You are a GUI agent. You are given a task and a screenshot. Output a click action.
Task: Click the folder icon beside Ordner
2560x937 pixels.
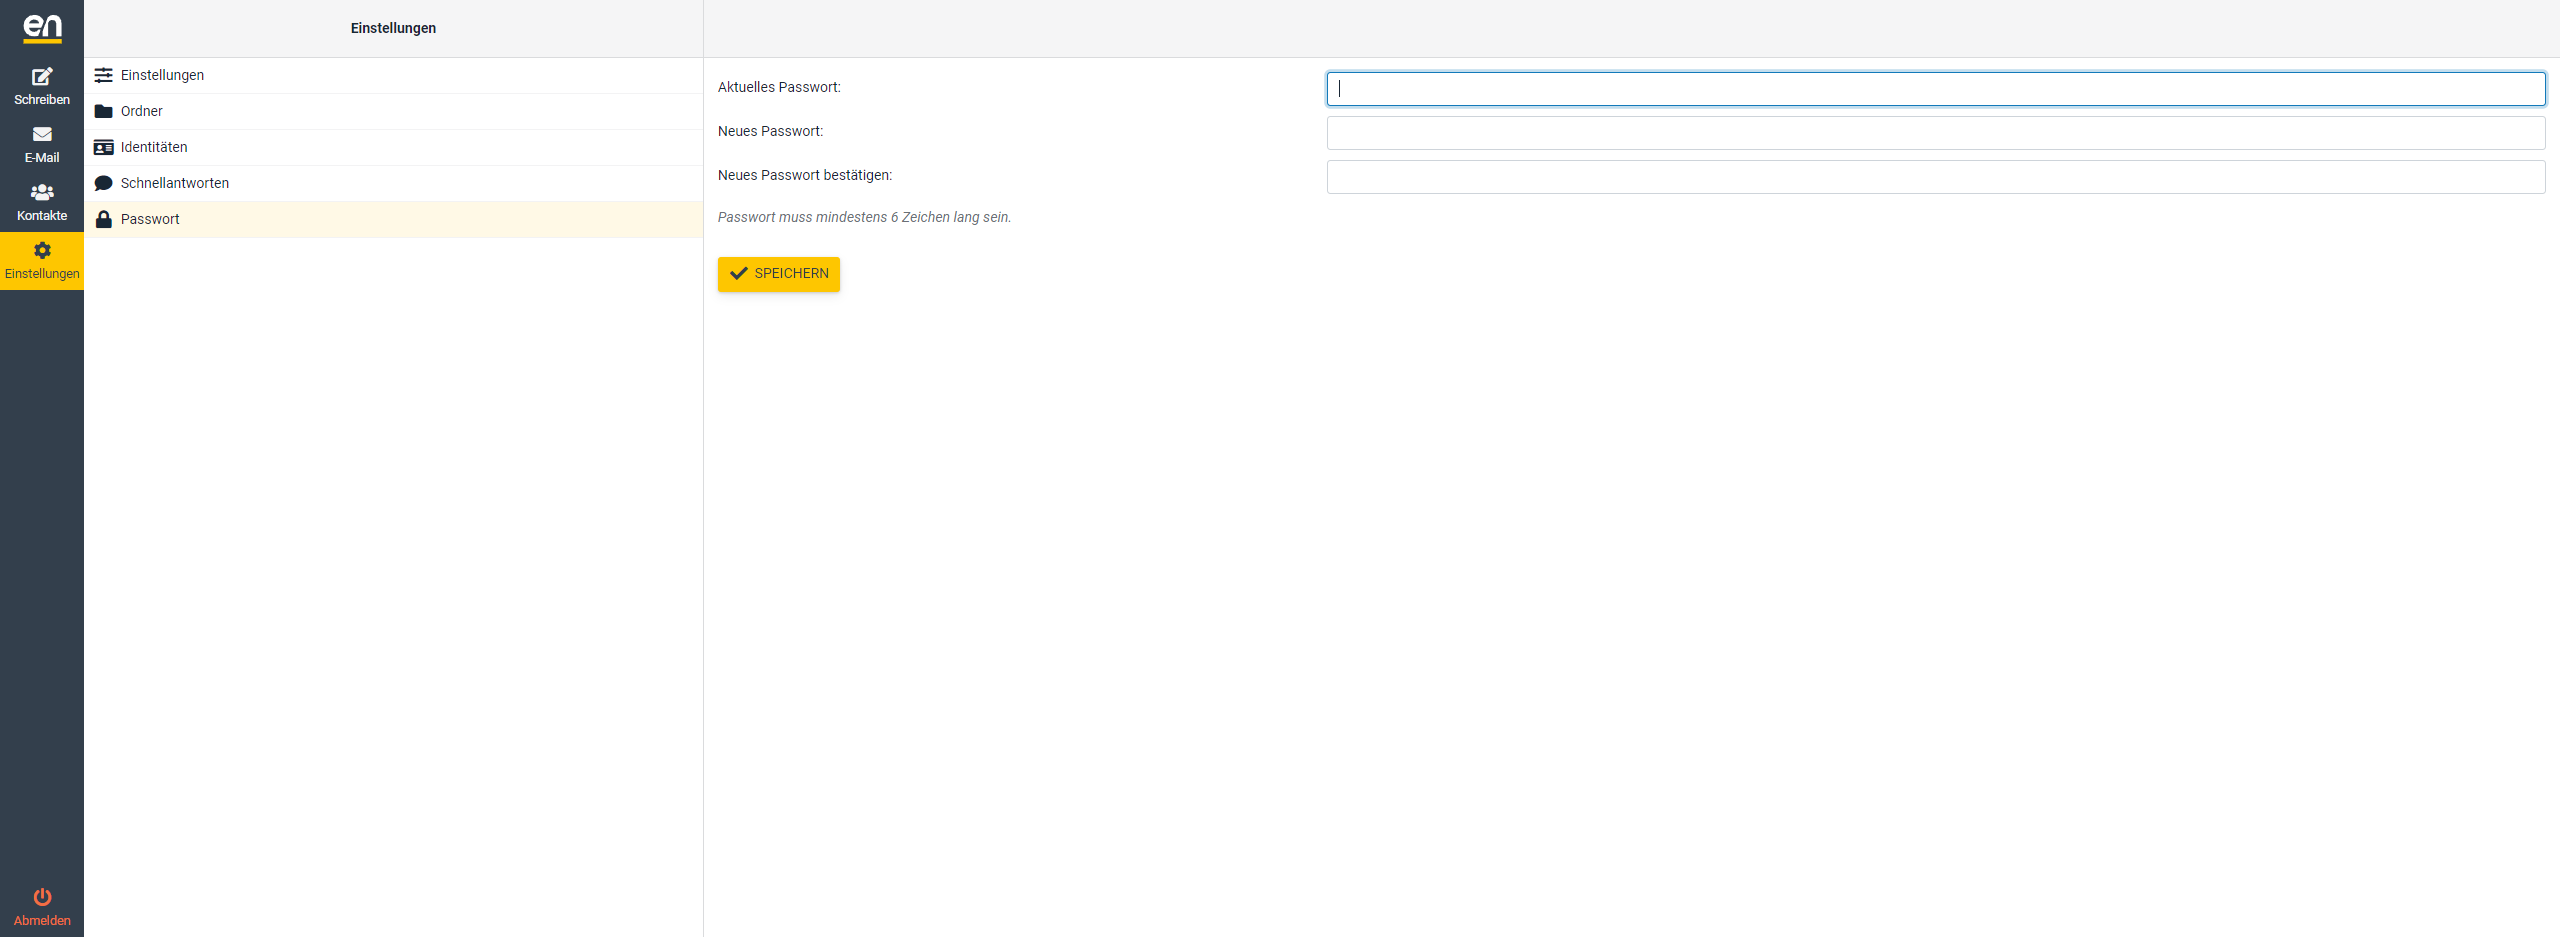[x=103, y=111]
